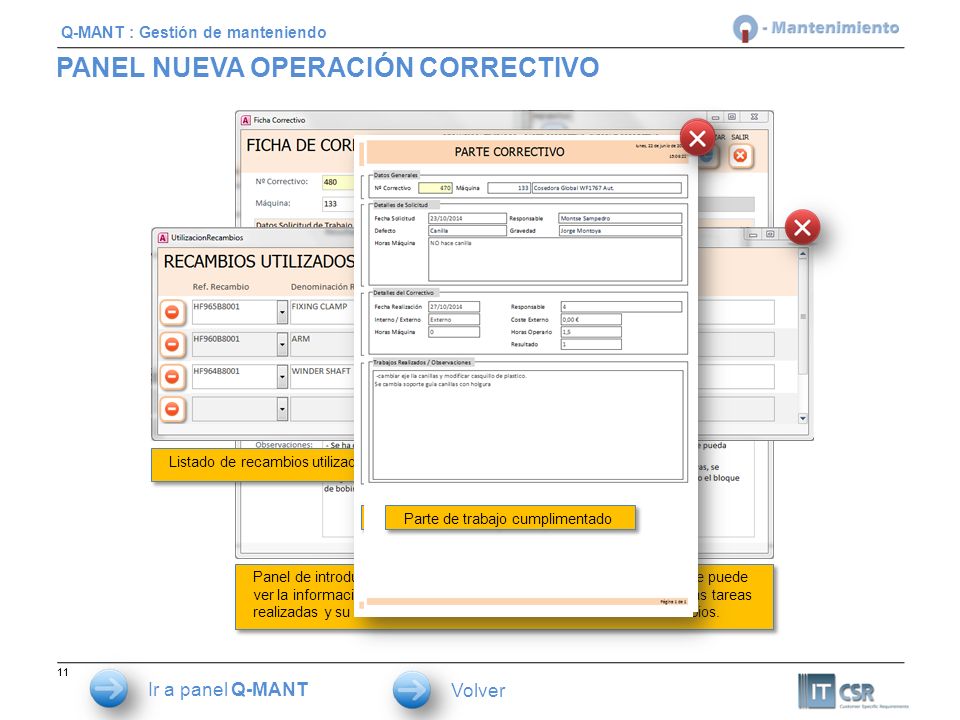Remove the HF964B8001 spare part row
Image resolution: width=960 pixels, height=720 pixels.
click(x=172, y=377)
